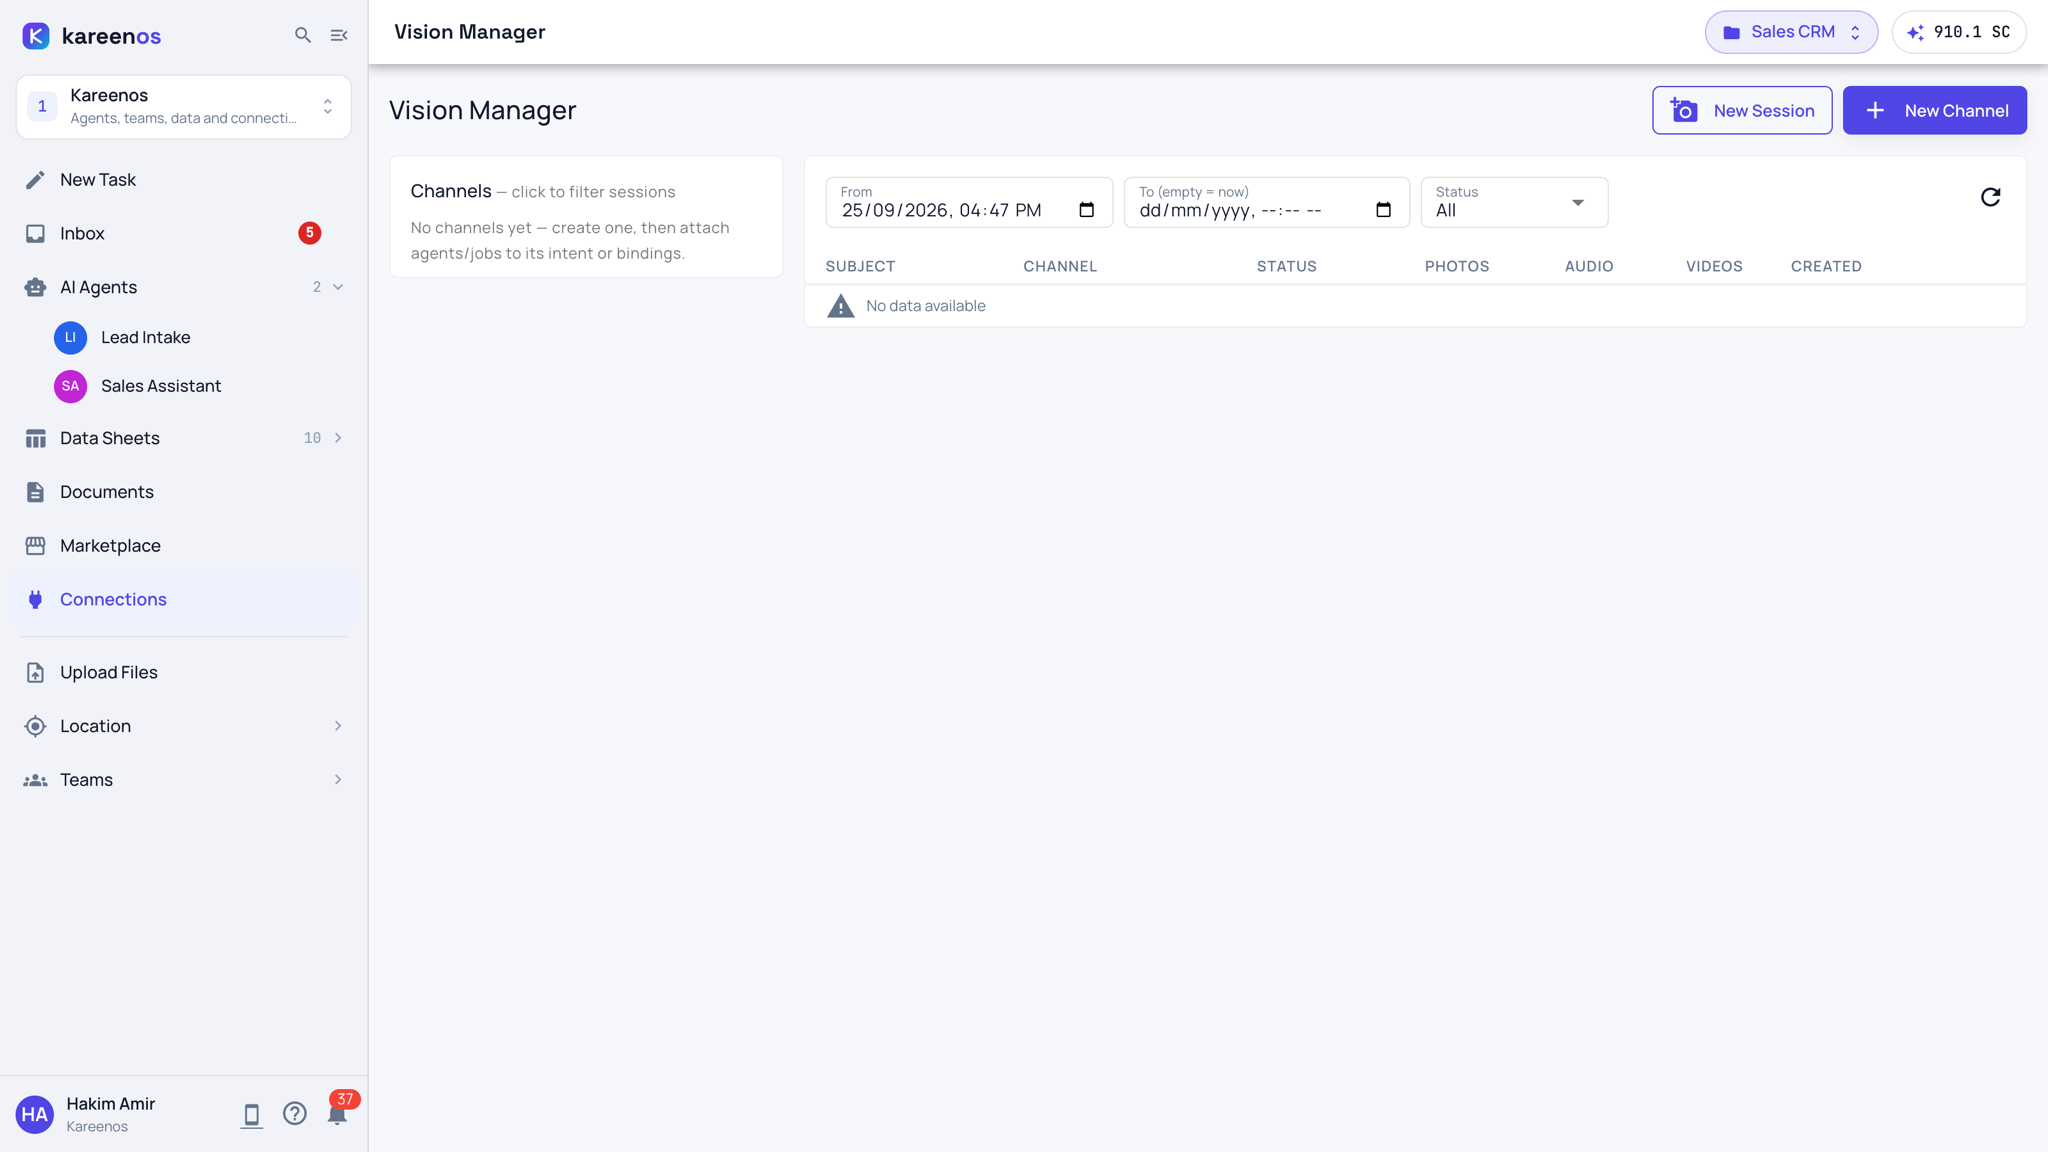The image size is (2048, 1152).
Task: Click the Data Sheets table icon
Action: [35, 438]
